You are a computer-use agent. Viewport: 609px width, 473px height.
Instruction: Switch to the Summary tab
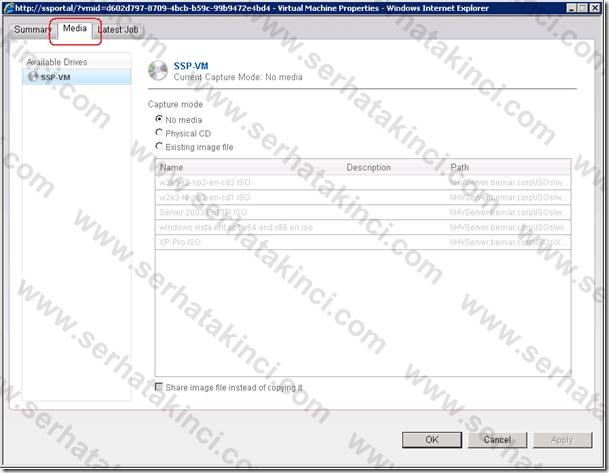point(32,30)
